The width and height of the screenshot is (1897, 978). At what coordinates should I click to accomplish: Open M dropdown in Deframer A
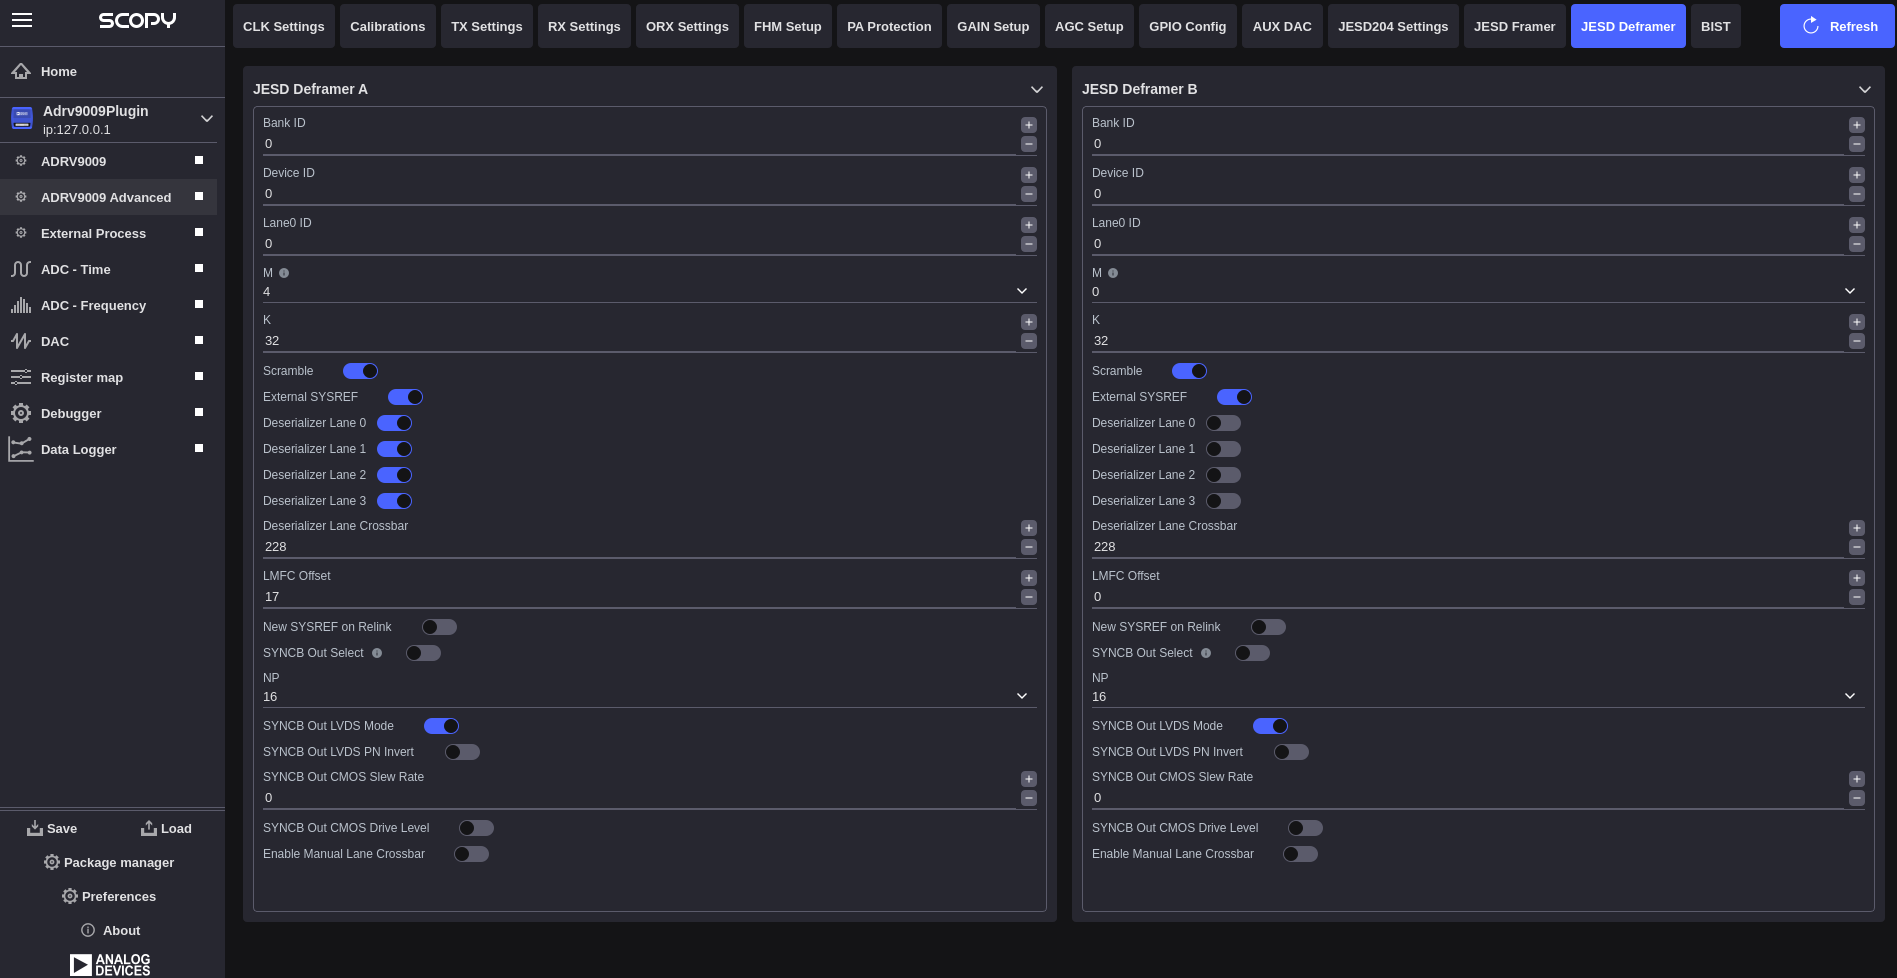click(649, 291)
